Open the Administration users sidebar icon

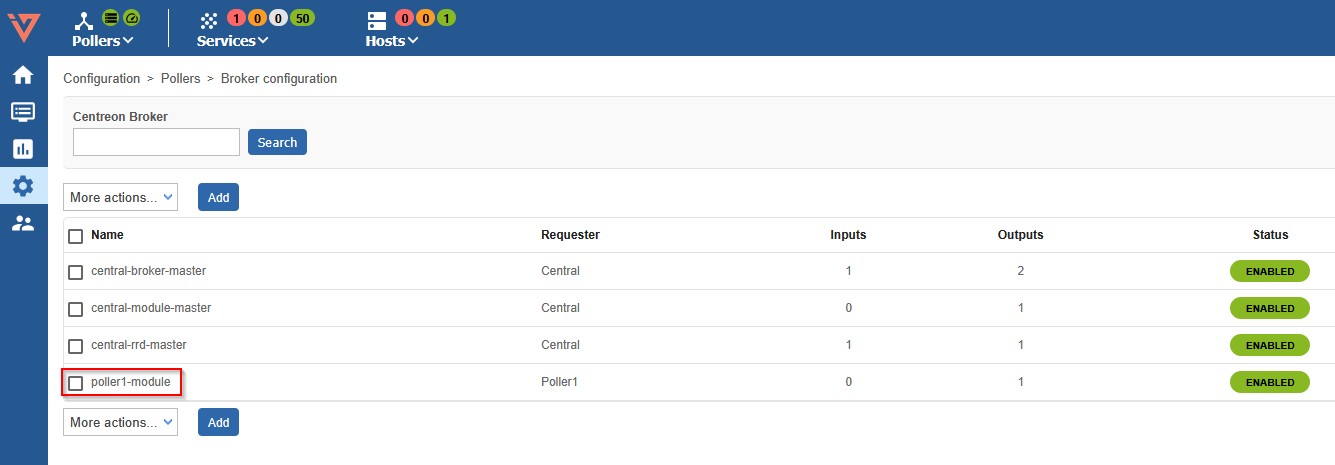[x=22, y=223]
